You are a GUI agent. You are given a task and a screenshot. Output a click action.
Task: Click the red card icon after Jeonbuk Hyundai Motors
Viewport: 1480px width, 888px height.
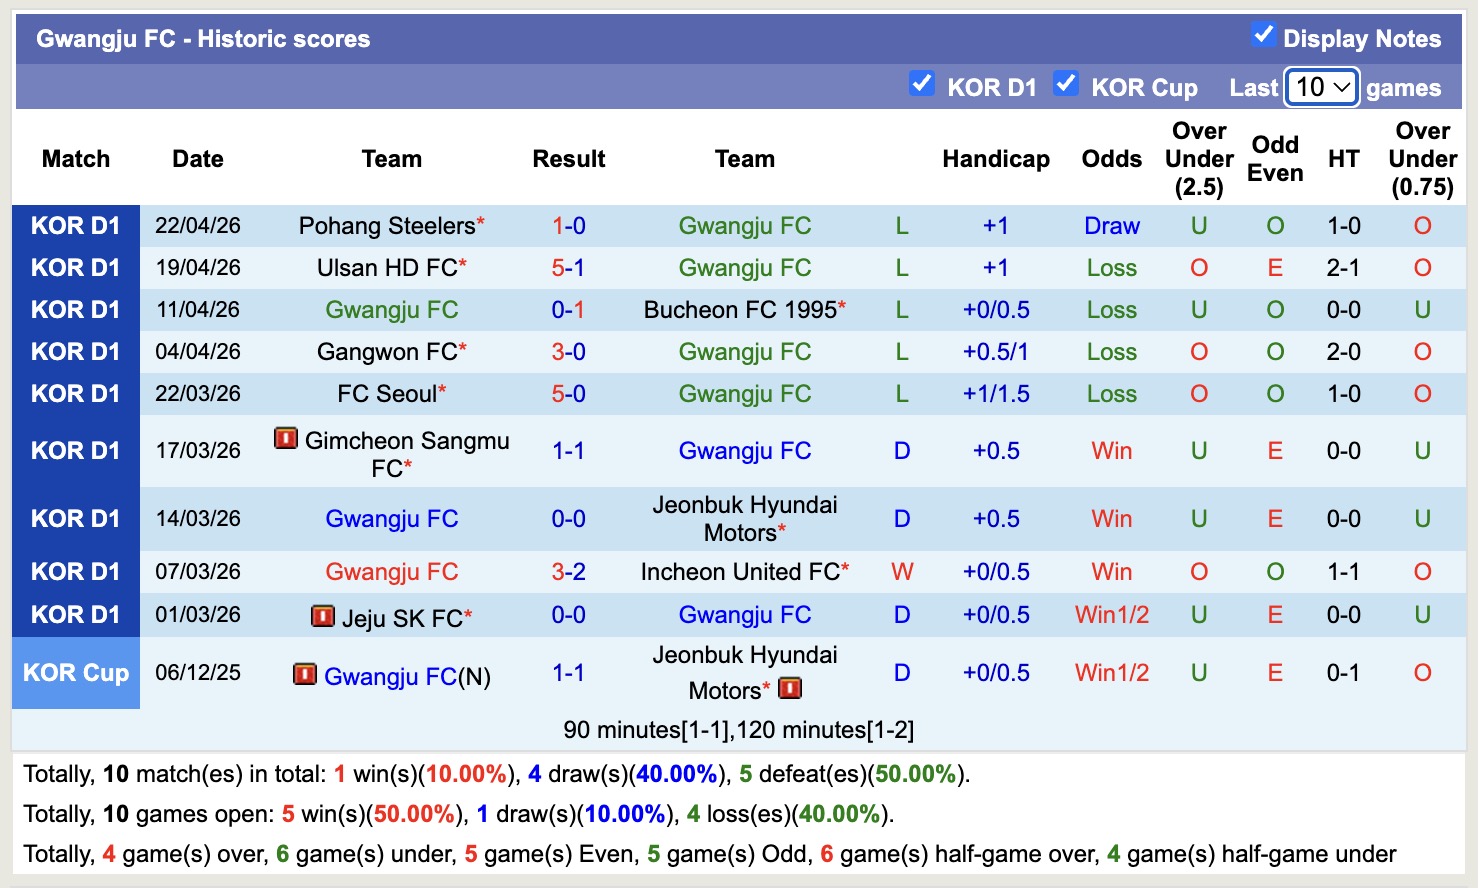click(x=789, y=688)
